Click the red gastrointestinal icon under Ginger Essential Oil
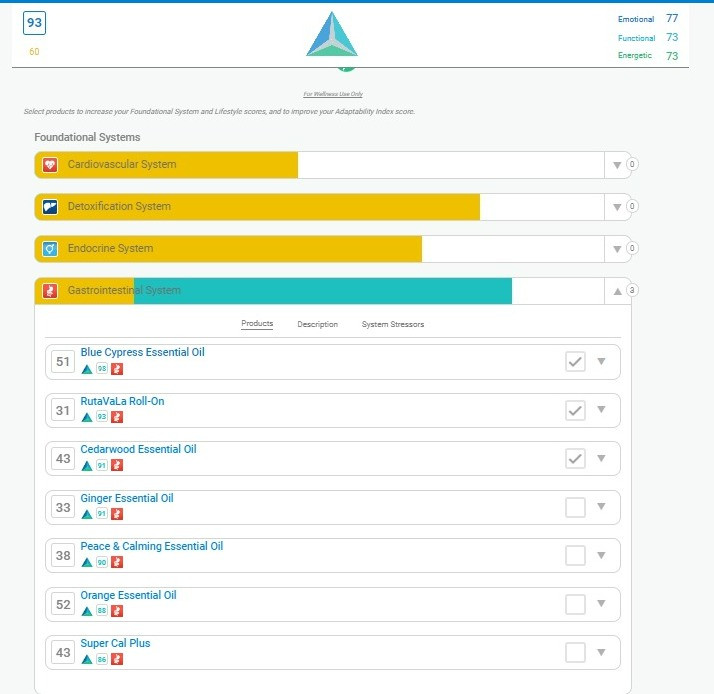The width and height of the screenshot is (714, 694). pos(117,514)
